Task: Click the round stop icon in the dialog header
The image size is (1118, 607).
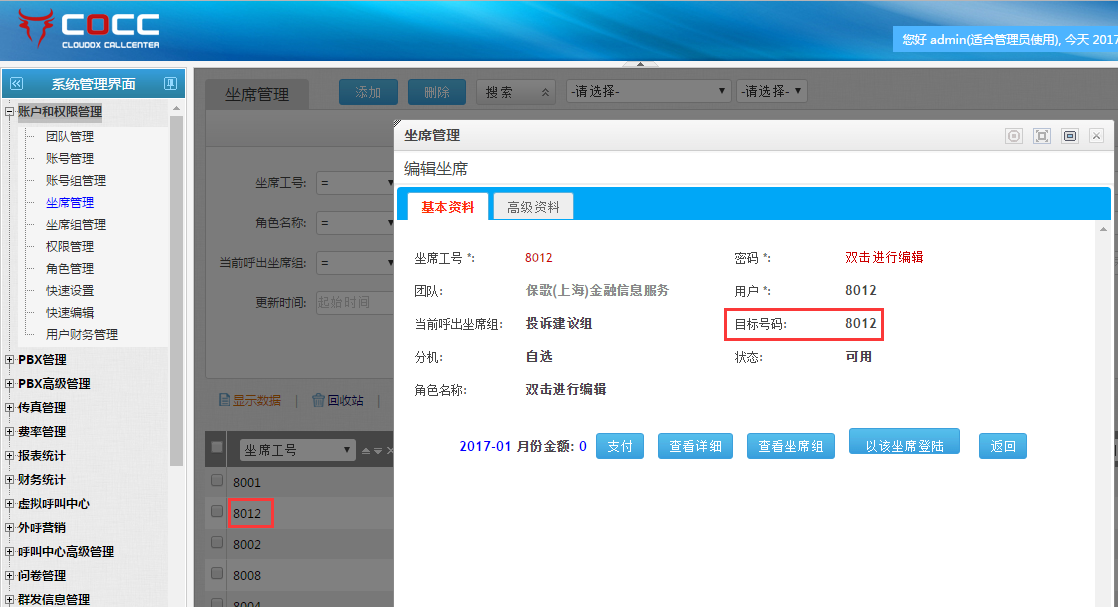Action: coord(1014,136)
